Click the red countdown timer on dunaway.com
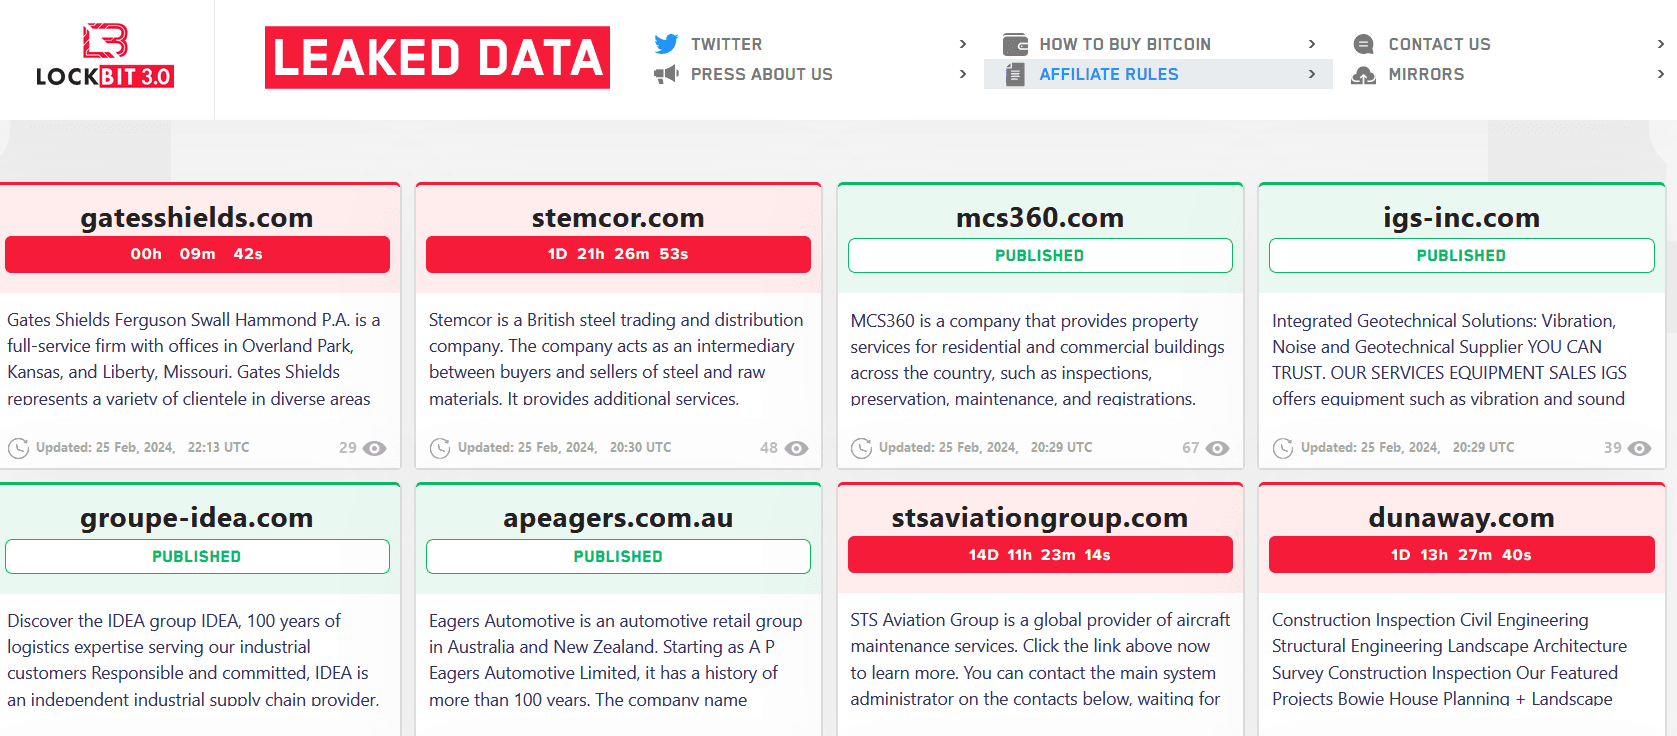 point(1461,555)
